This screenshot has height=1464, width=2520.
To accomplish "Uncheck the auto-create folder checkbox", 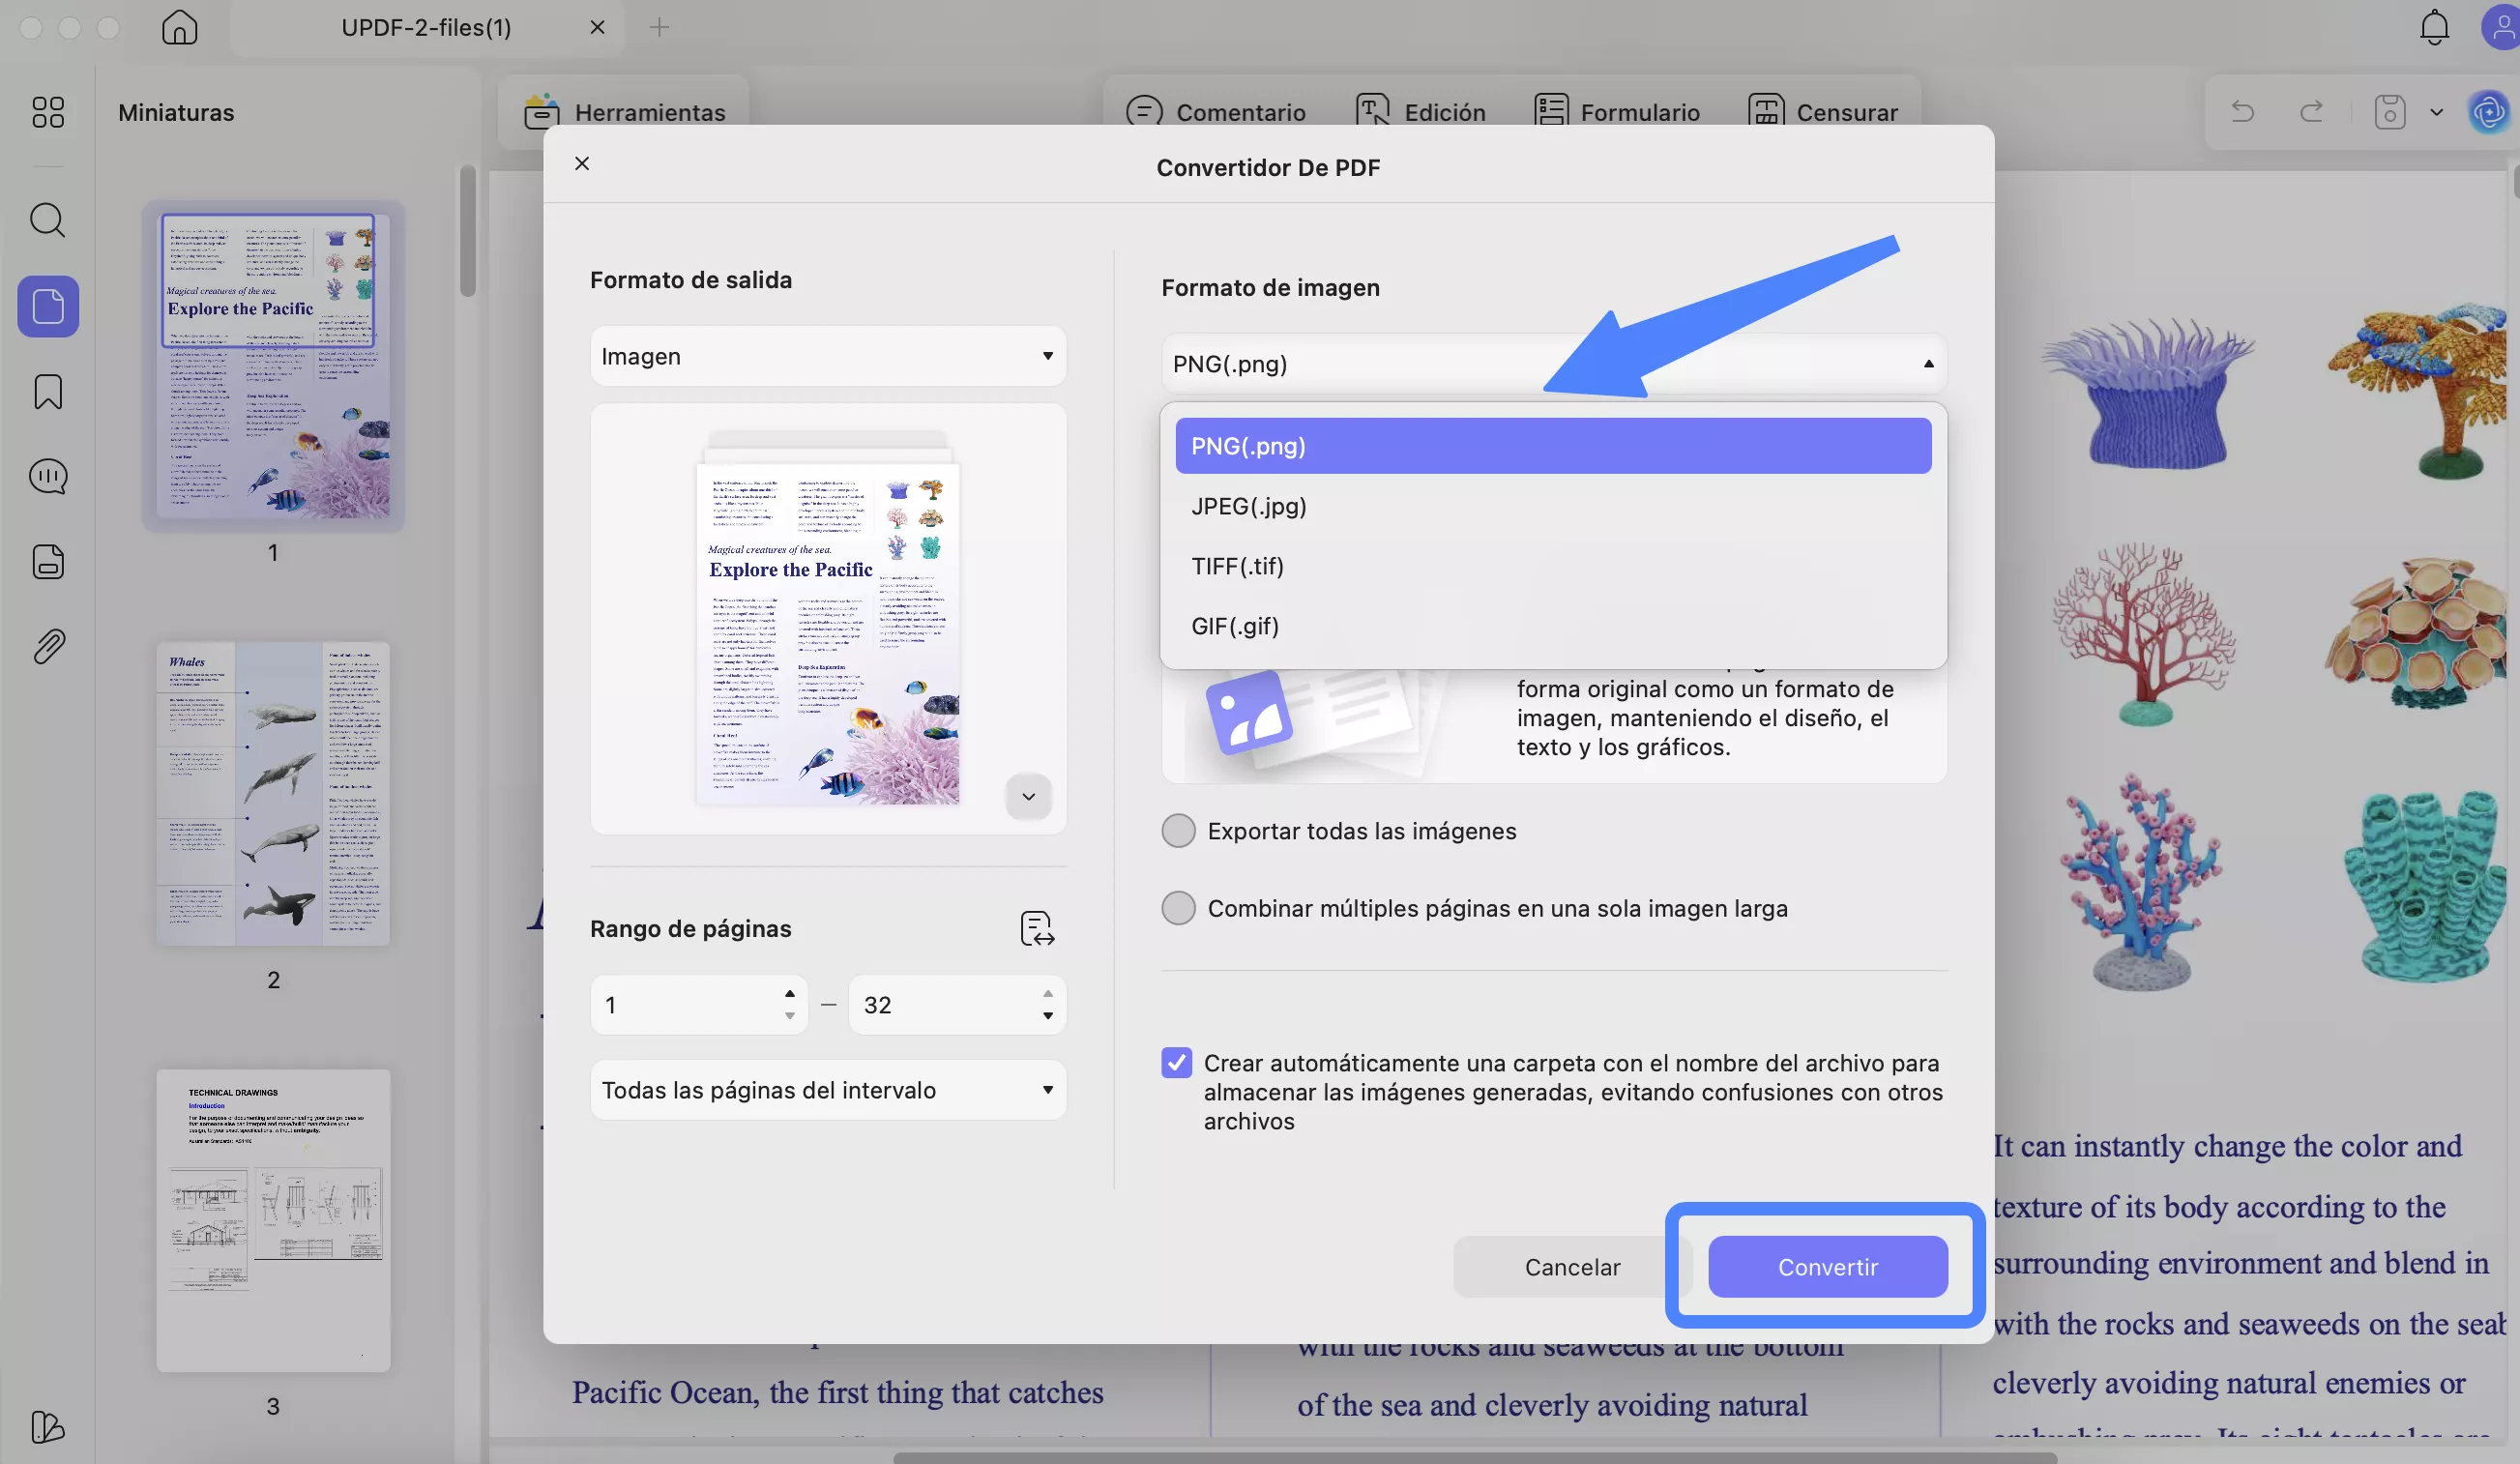I will [1176, 1063].
